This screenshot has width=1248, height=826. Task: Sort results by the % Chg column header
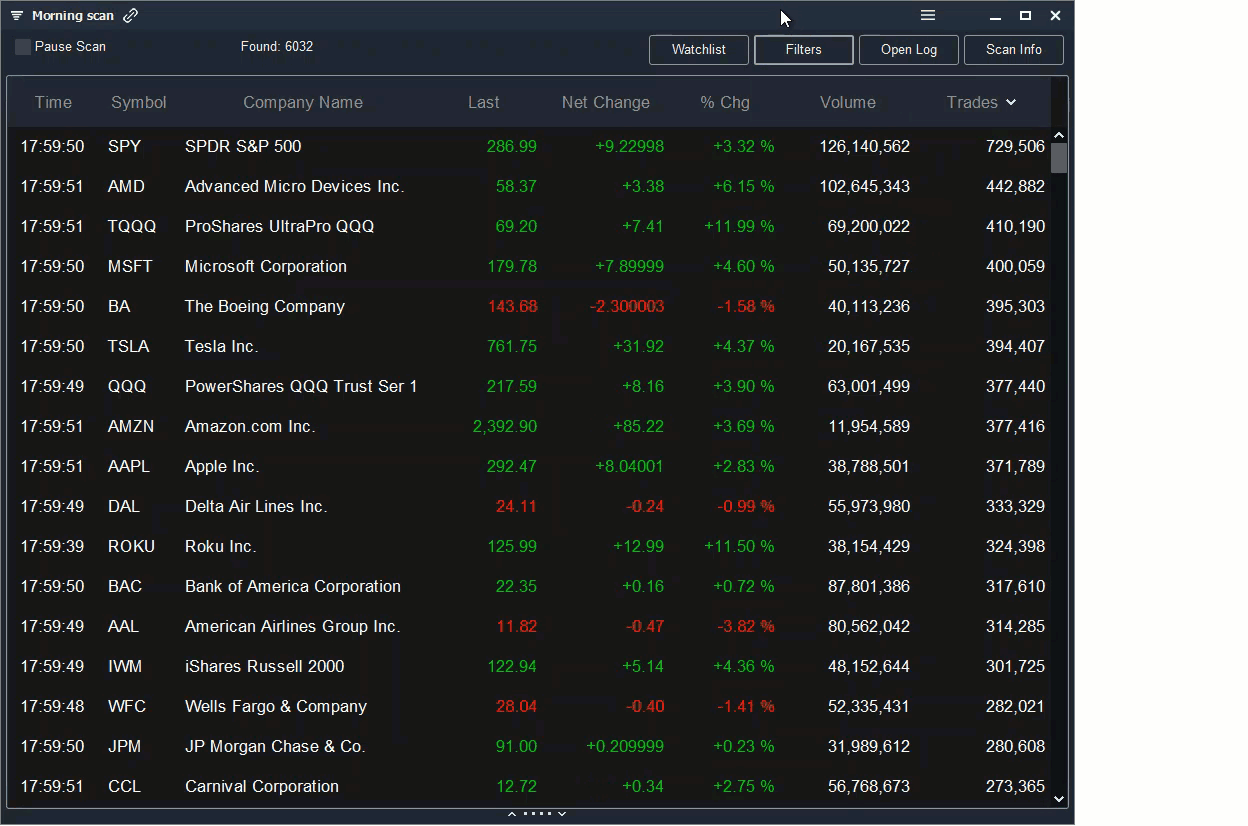coord(724,102)
